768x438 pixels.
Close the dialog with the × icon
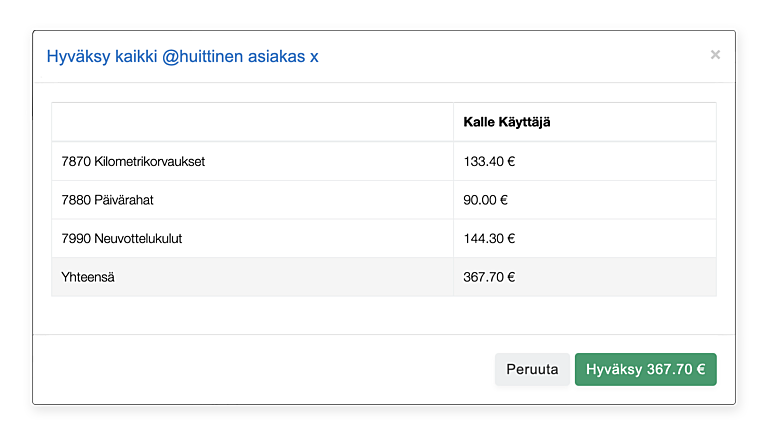coord(715,55)
